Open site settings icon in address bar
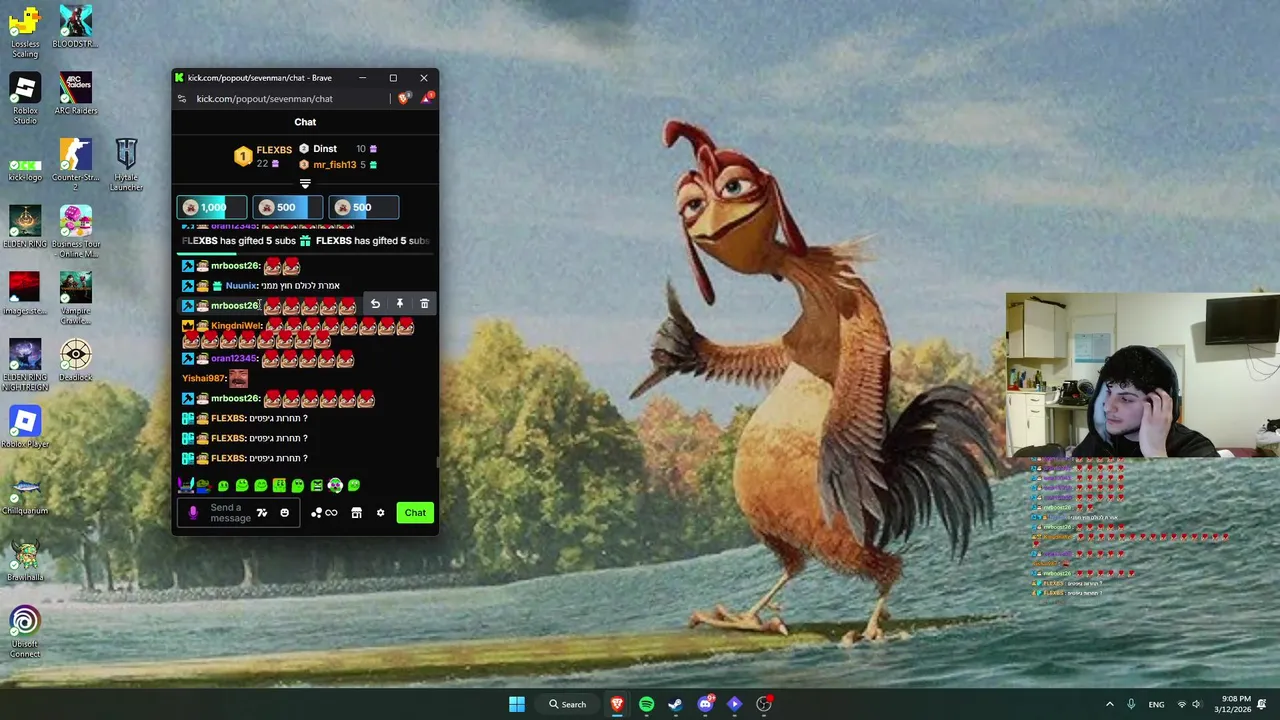This screenshot has height=720, width=1280. coord(181,98)
